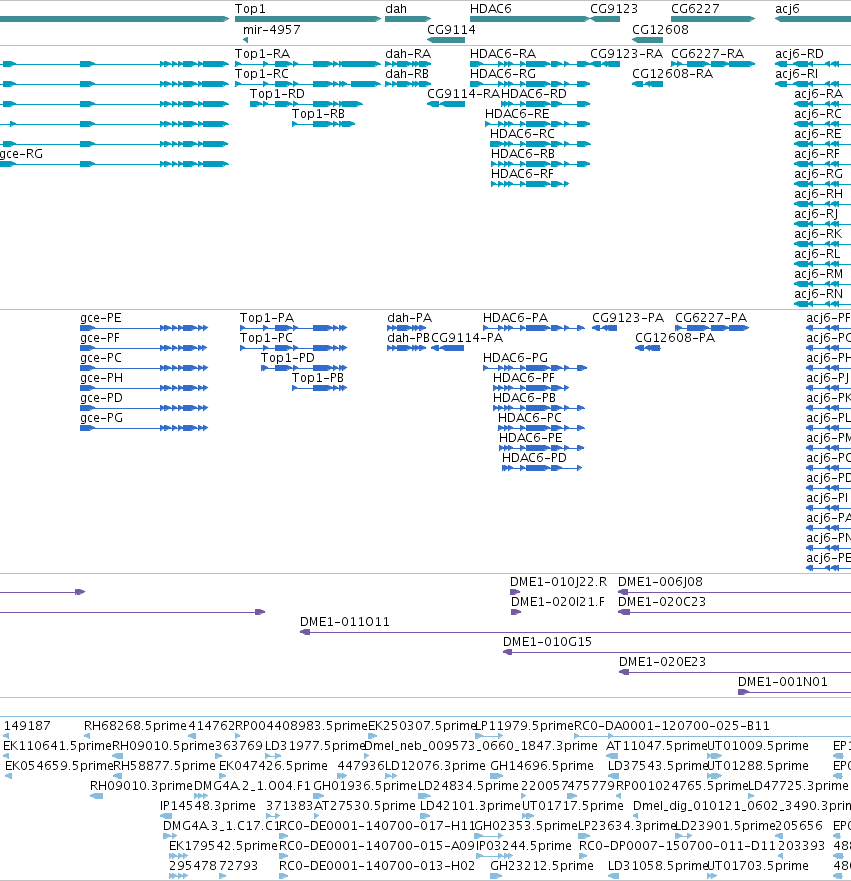Select transcript acj6-RI
Screen dimensions: 851x881
[x=813, y=84]
